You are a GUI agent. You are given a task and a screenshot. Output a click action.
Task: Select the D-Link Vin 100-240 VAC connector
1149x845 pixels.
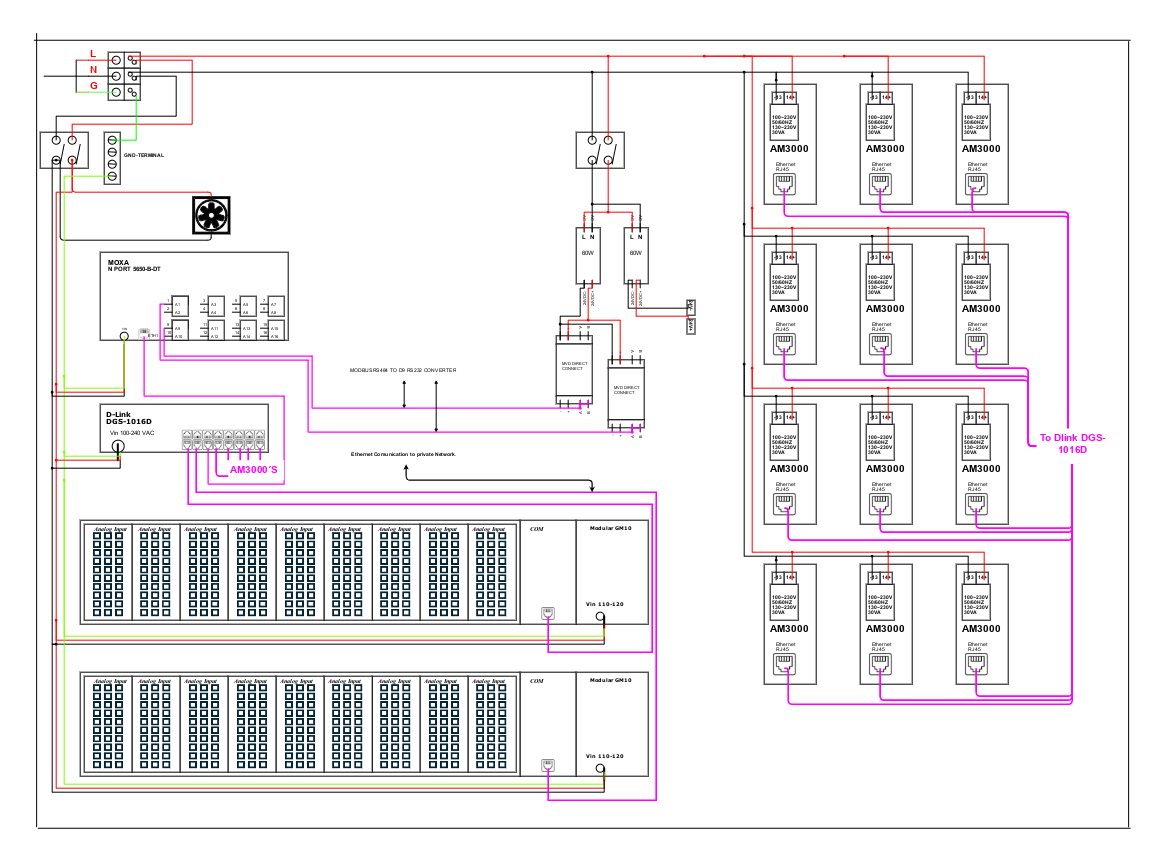[118, 448]
